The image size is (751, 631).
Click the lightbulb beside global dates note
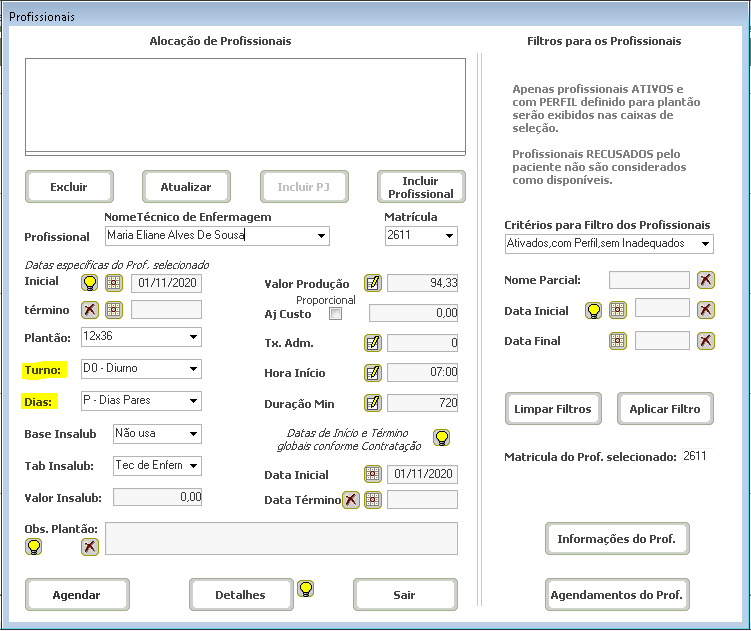(442, 437)
